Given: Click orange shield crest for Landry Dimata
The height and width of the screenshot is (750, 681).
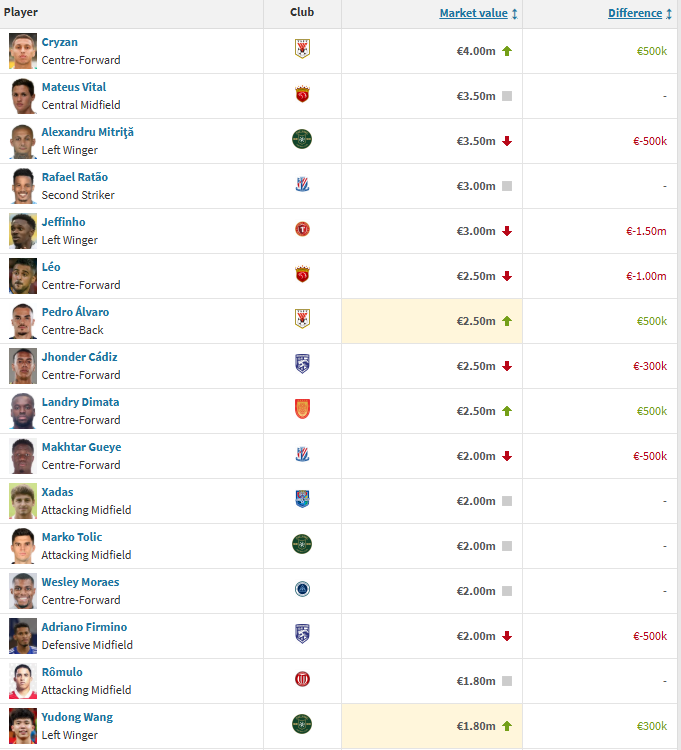Looking at the screenshot, I should [302, 409].
